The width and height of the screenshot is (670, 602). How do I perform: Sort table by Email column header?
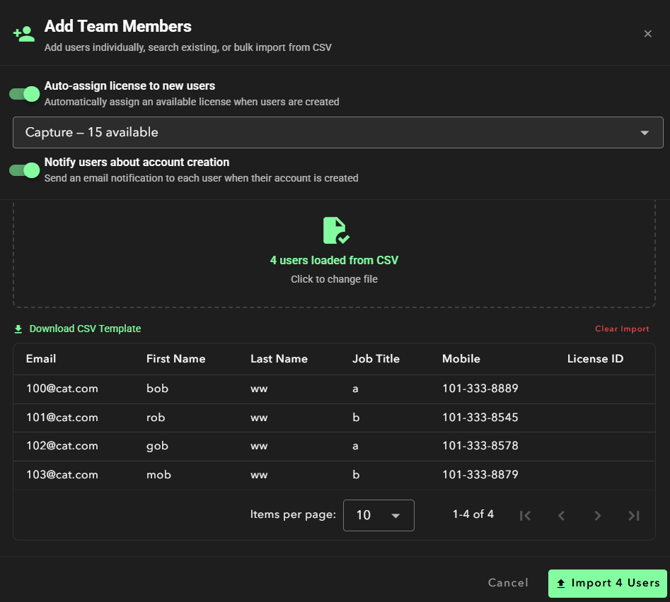pyautogui.click(x=41, y=359)
